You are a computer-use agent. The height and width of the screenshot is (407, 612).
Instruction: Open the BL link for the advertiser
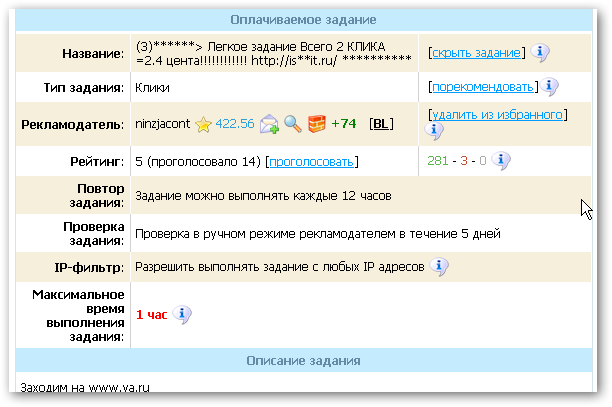point(380,124)
